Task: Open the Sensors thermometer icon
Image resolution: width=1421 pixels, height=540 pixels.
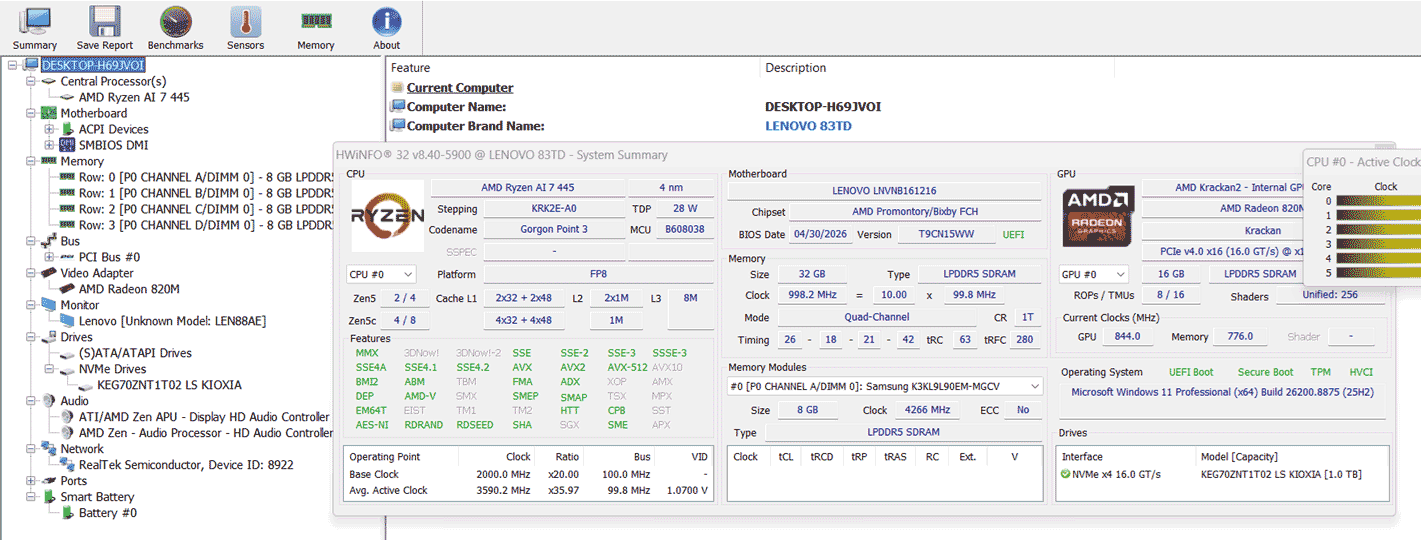Action: [x=245, y=28]
